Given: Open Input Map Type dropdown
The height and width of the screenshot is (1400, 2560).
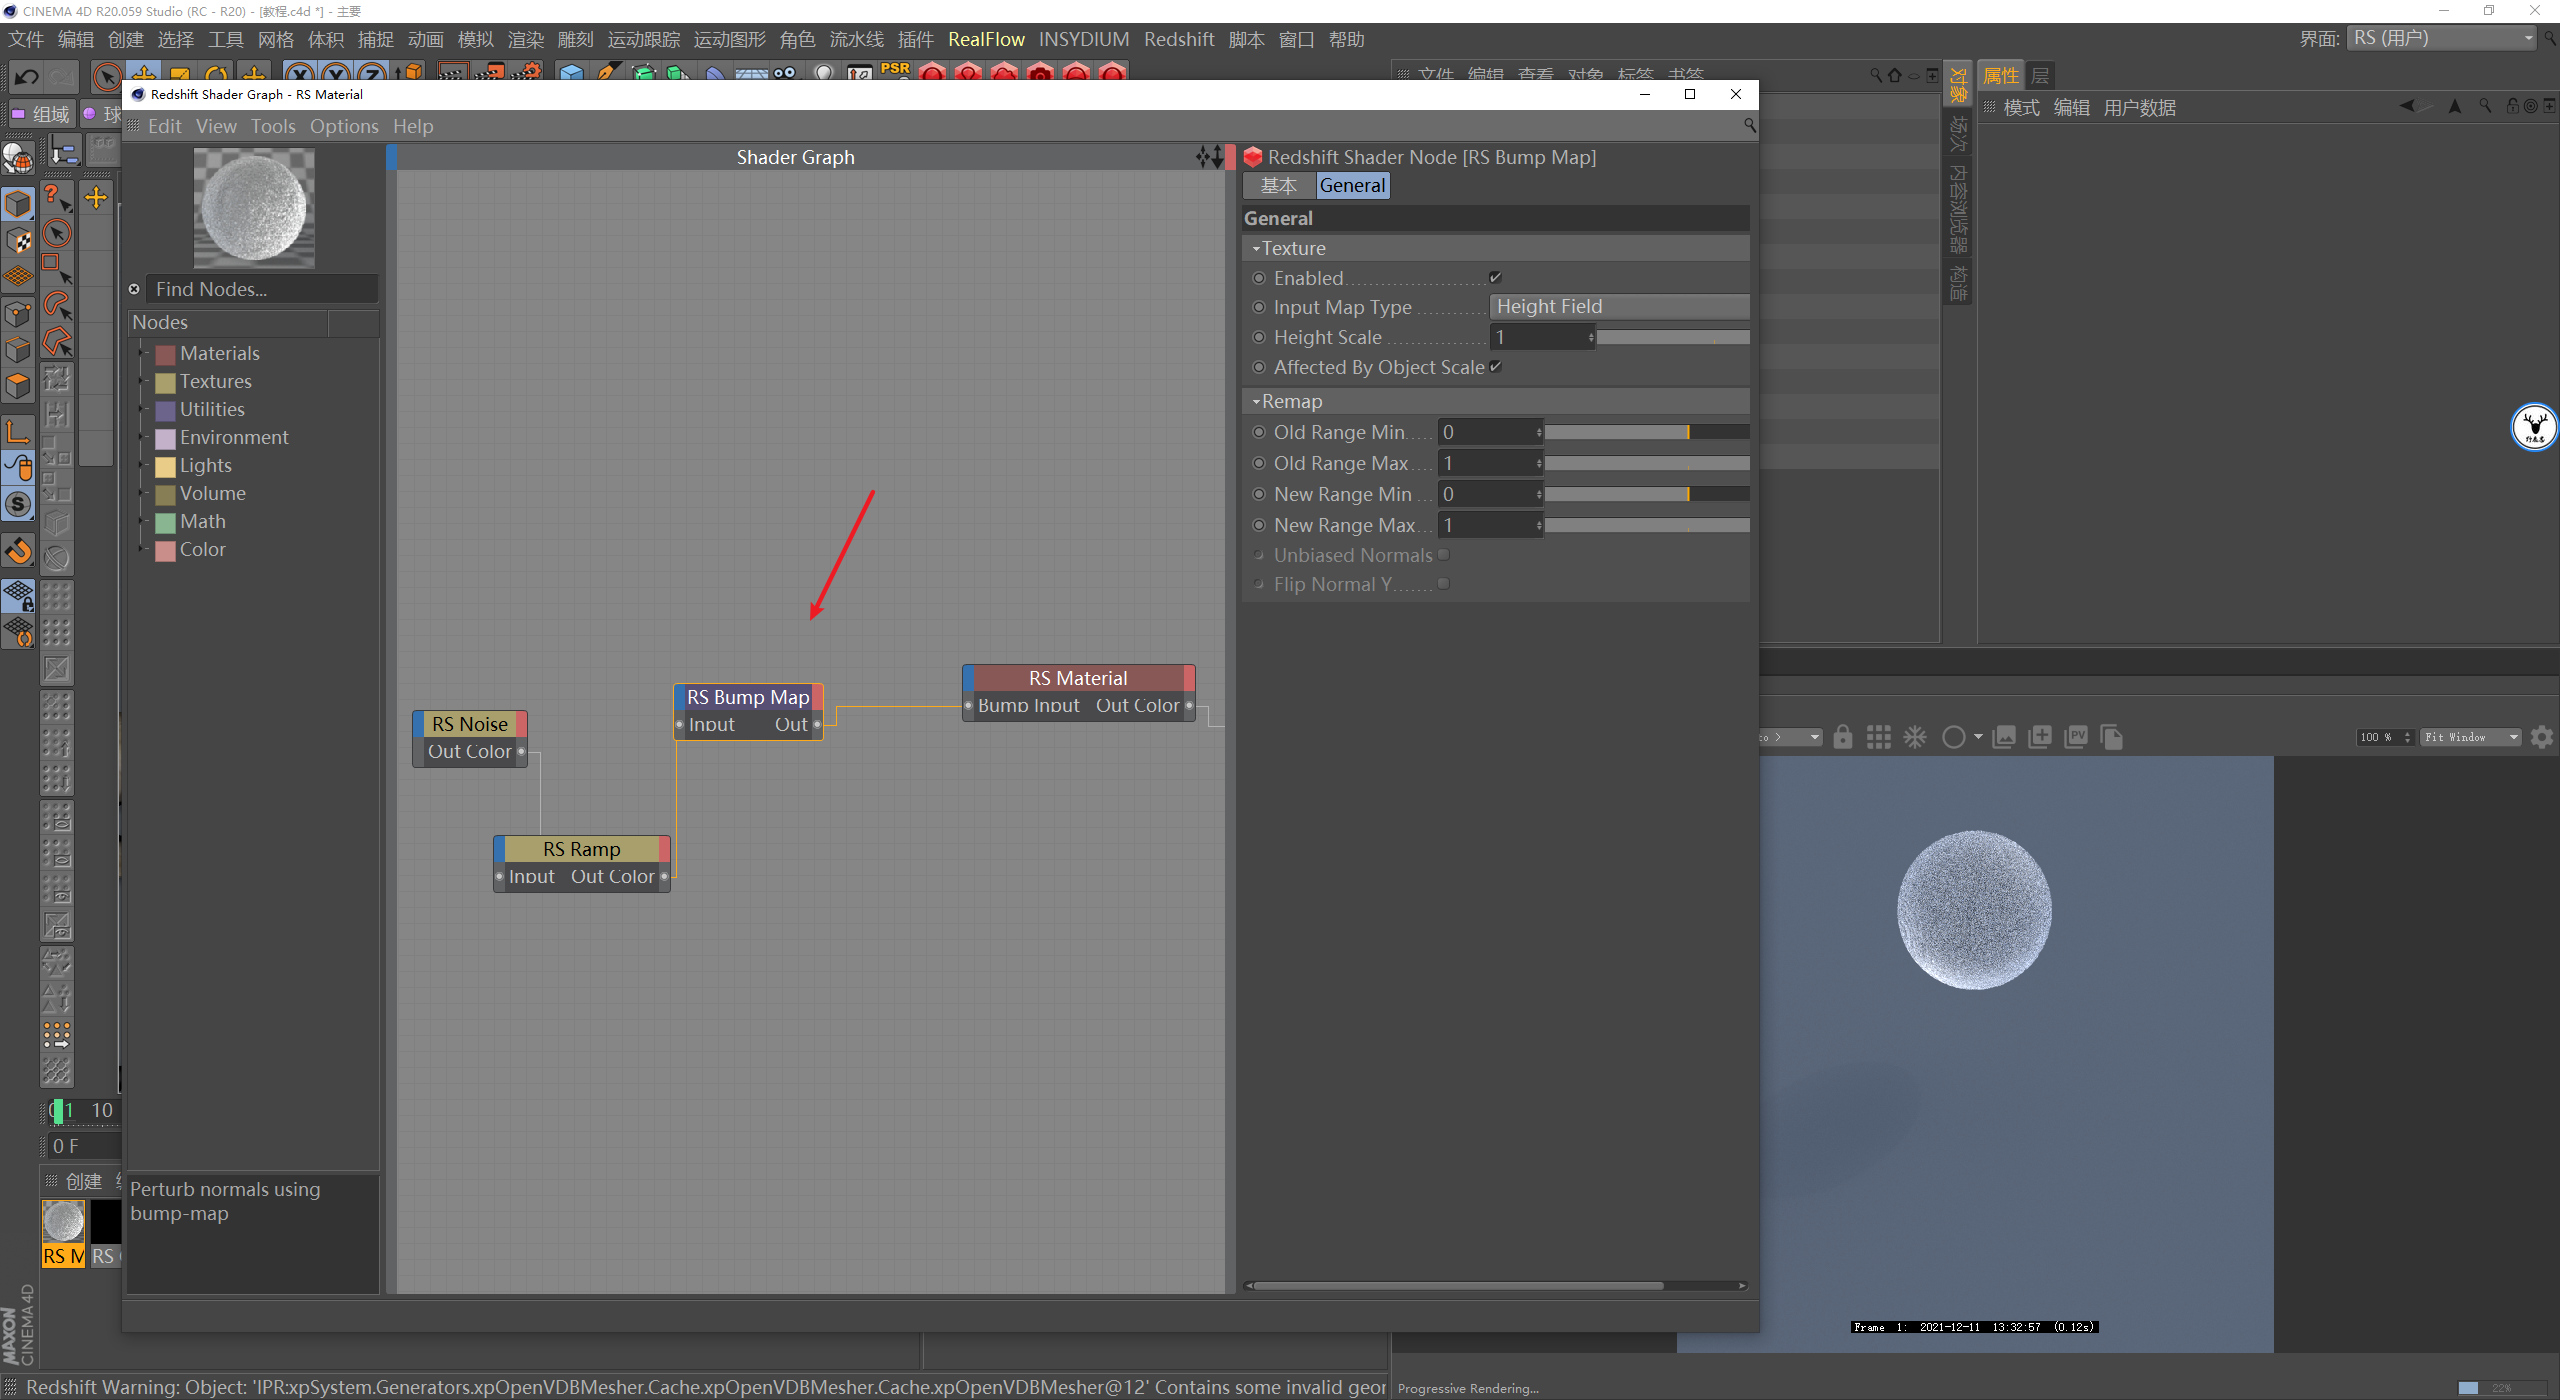Looking at the screenshot, I should [1618, 307].
